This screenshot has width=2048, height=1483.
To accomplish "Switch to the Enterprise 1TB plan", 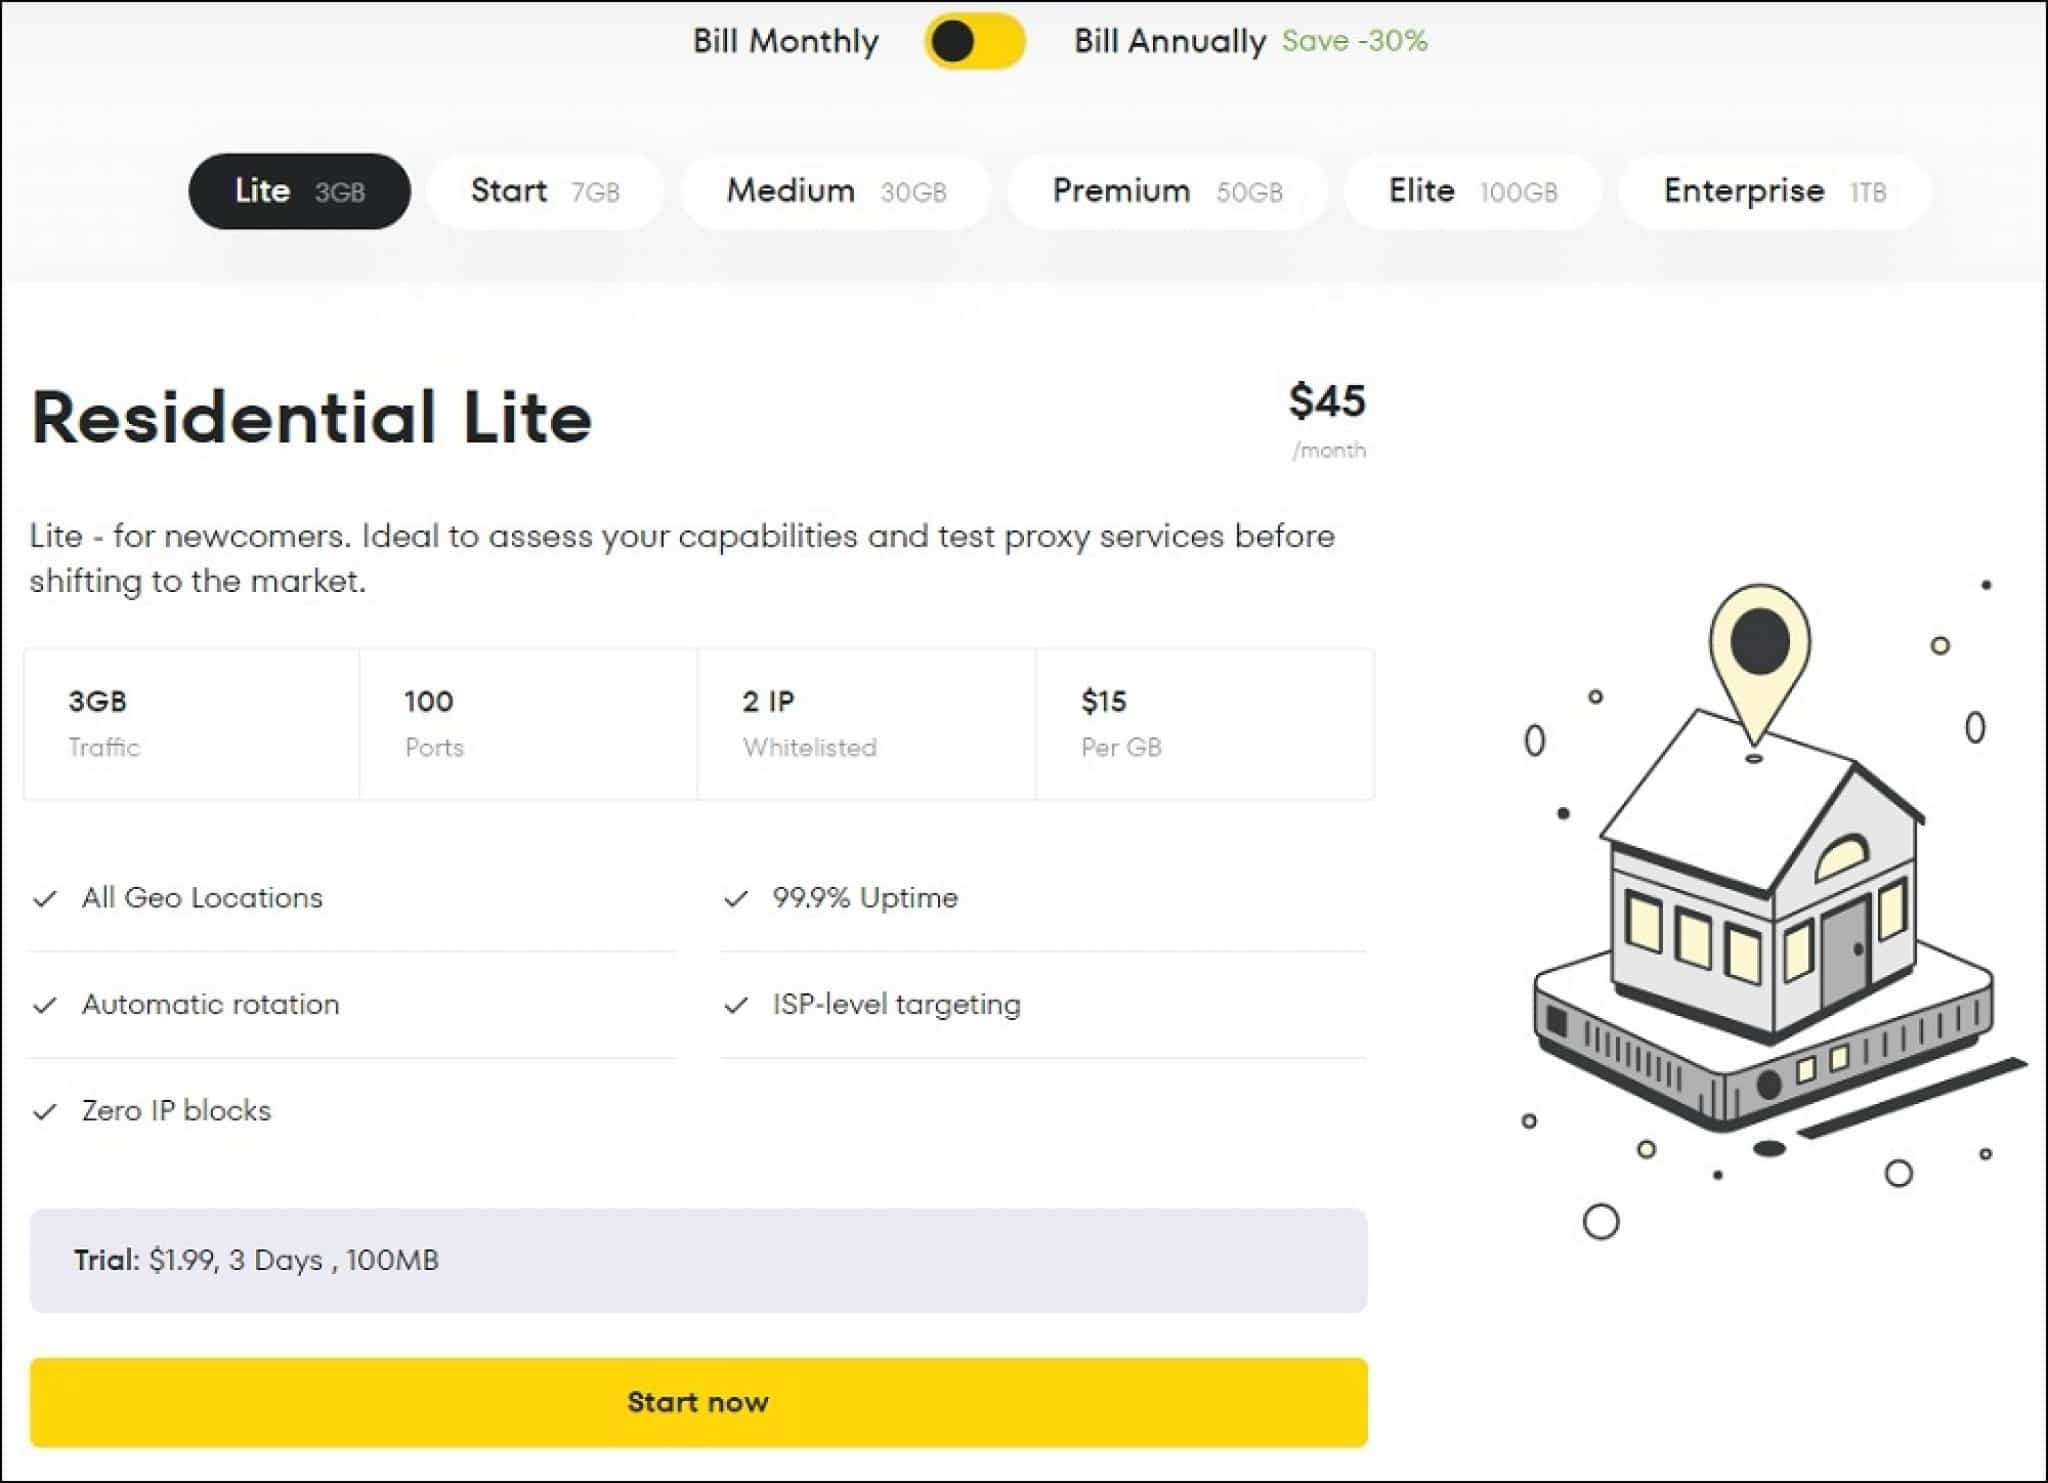I will click(1774, 191).
